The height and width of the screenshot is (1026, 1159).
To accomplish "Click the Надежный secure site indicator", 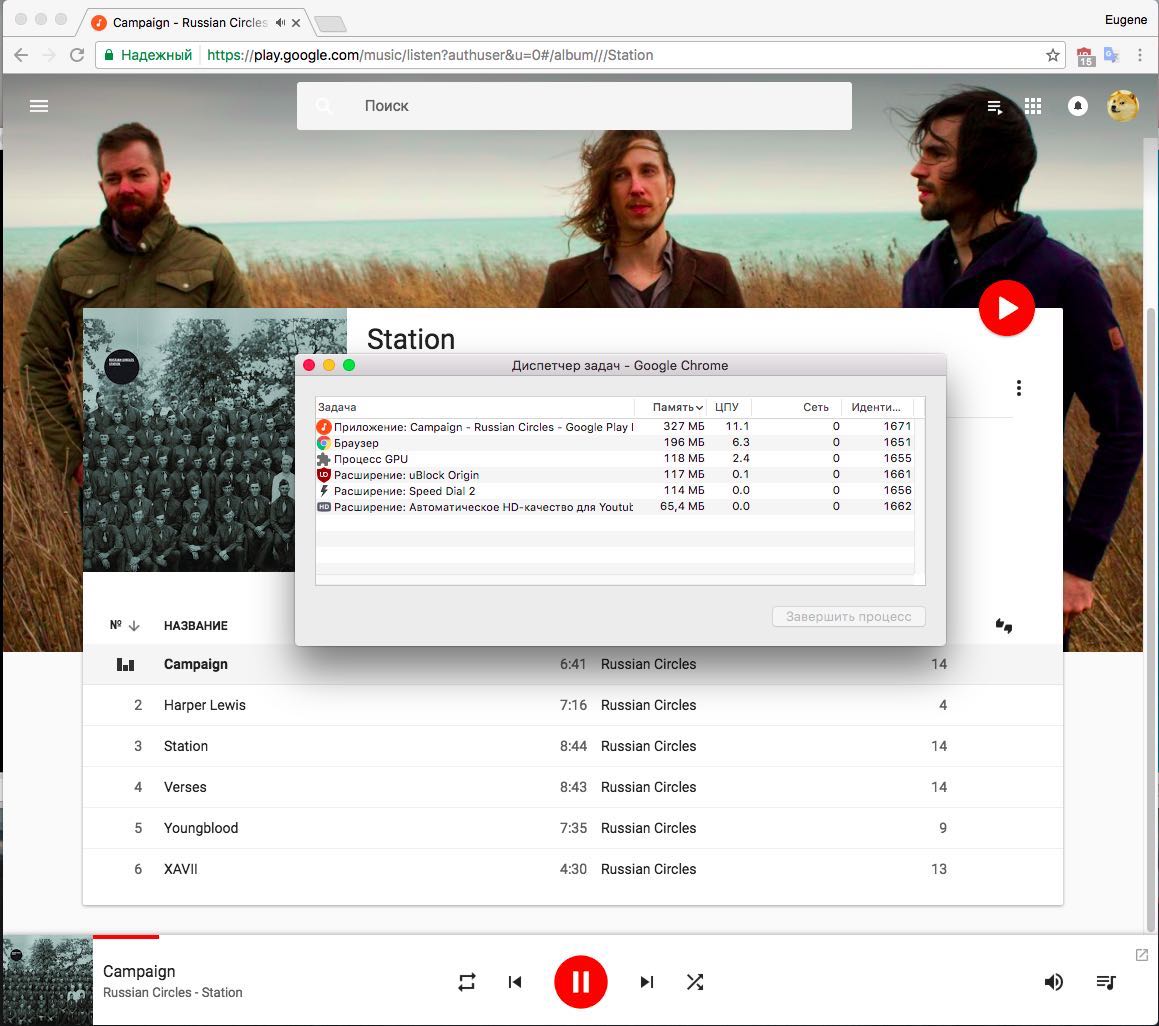I will click(x=149, y=55).
